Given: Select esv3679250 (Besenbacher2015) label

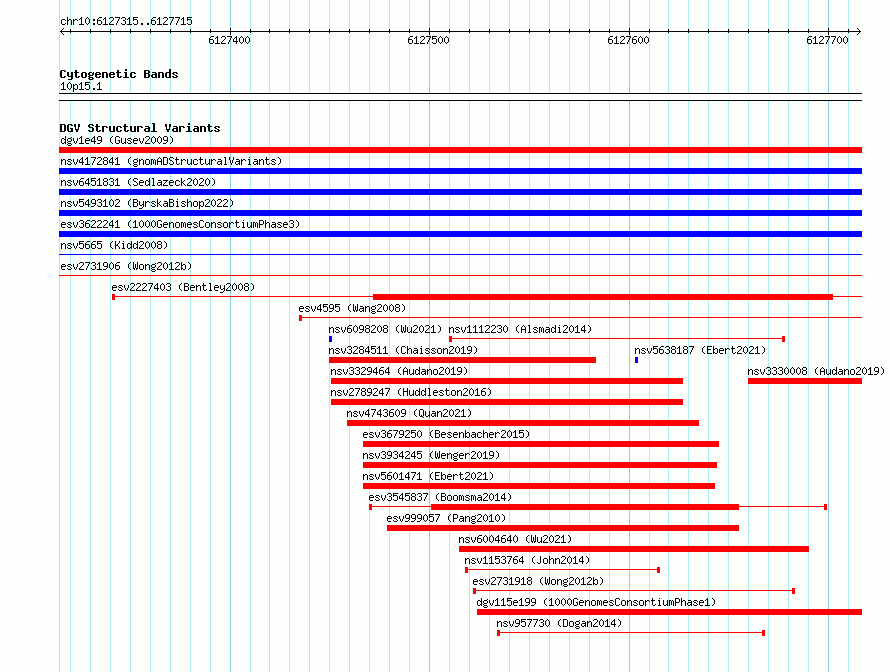Looking at the screenshot, I should 446,434.
